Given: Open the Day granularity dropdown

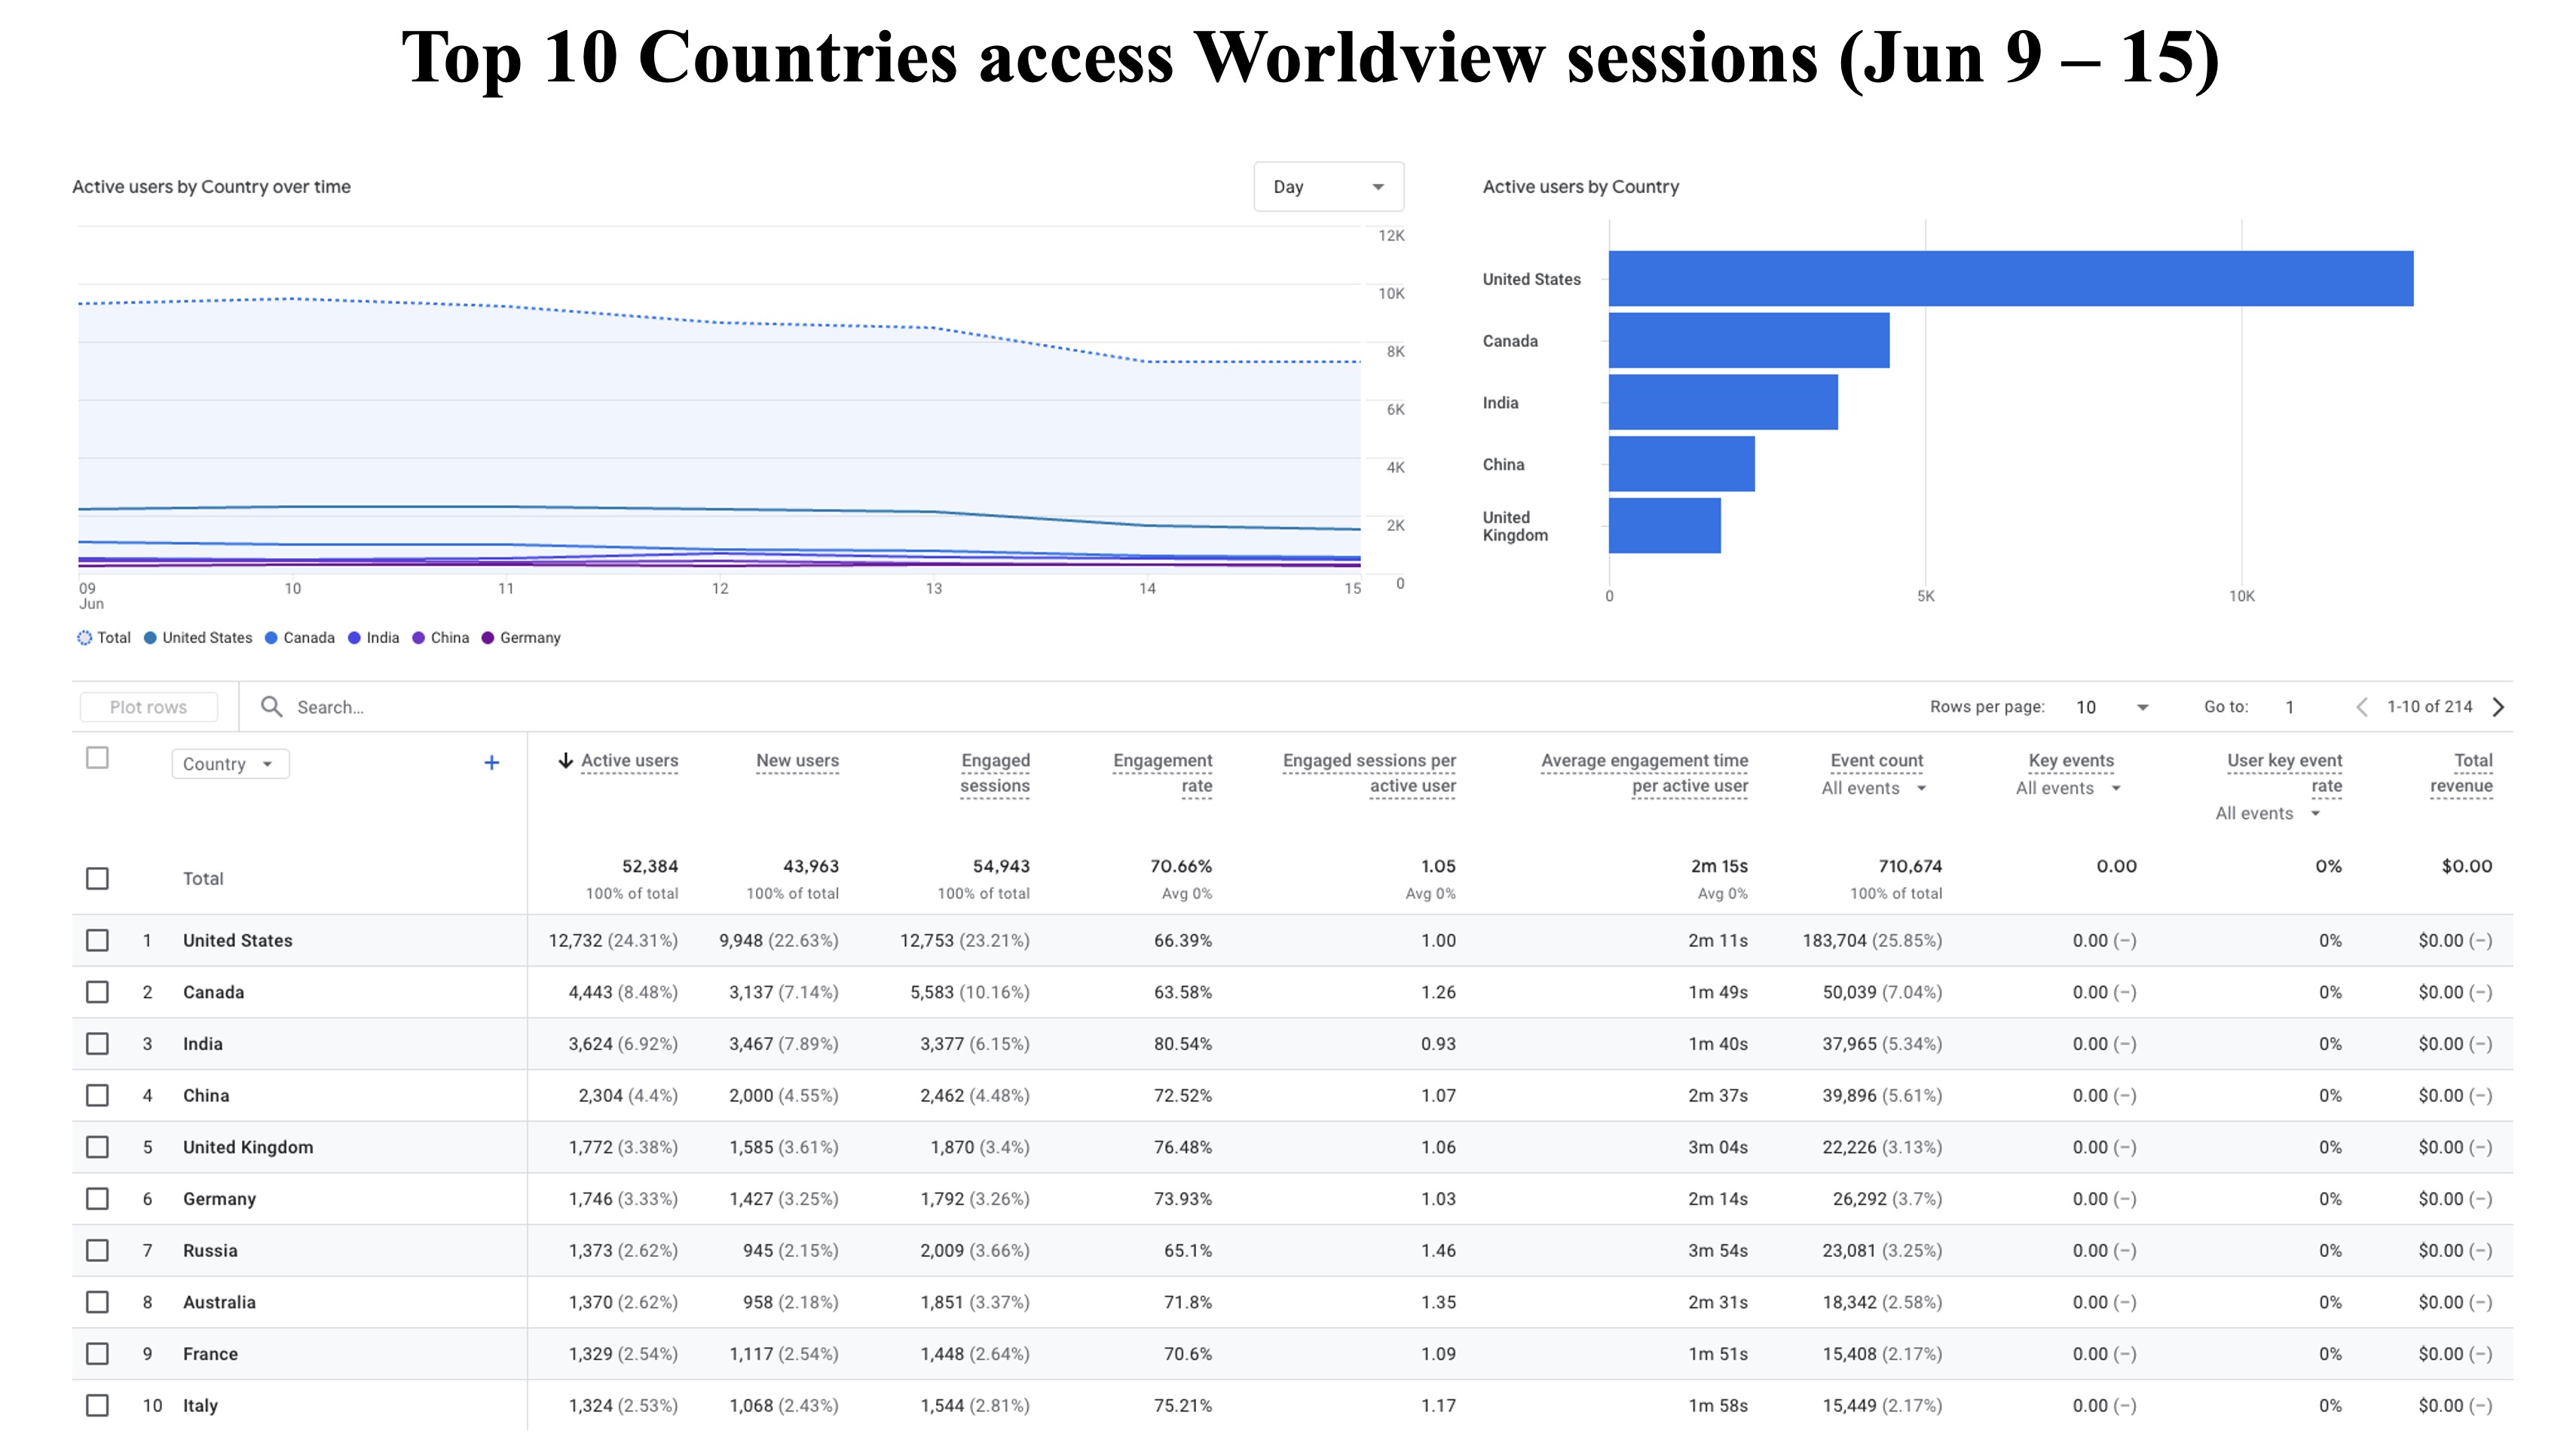Looking at the screenshot, I should tap(1329, 187).
